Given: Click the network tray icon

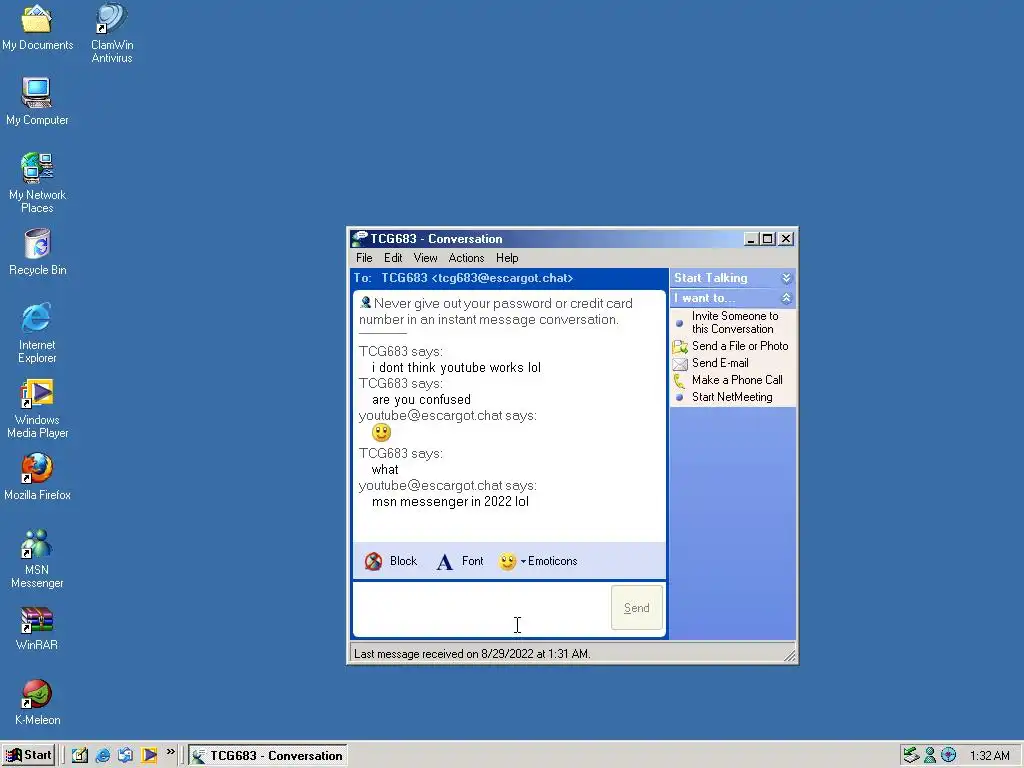Looking at the screenshot, I should tap(911, 756).
